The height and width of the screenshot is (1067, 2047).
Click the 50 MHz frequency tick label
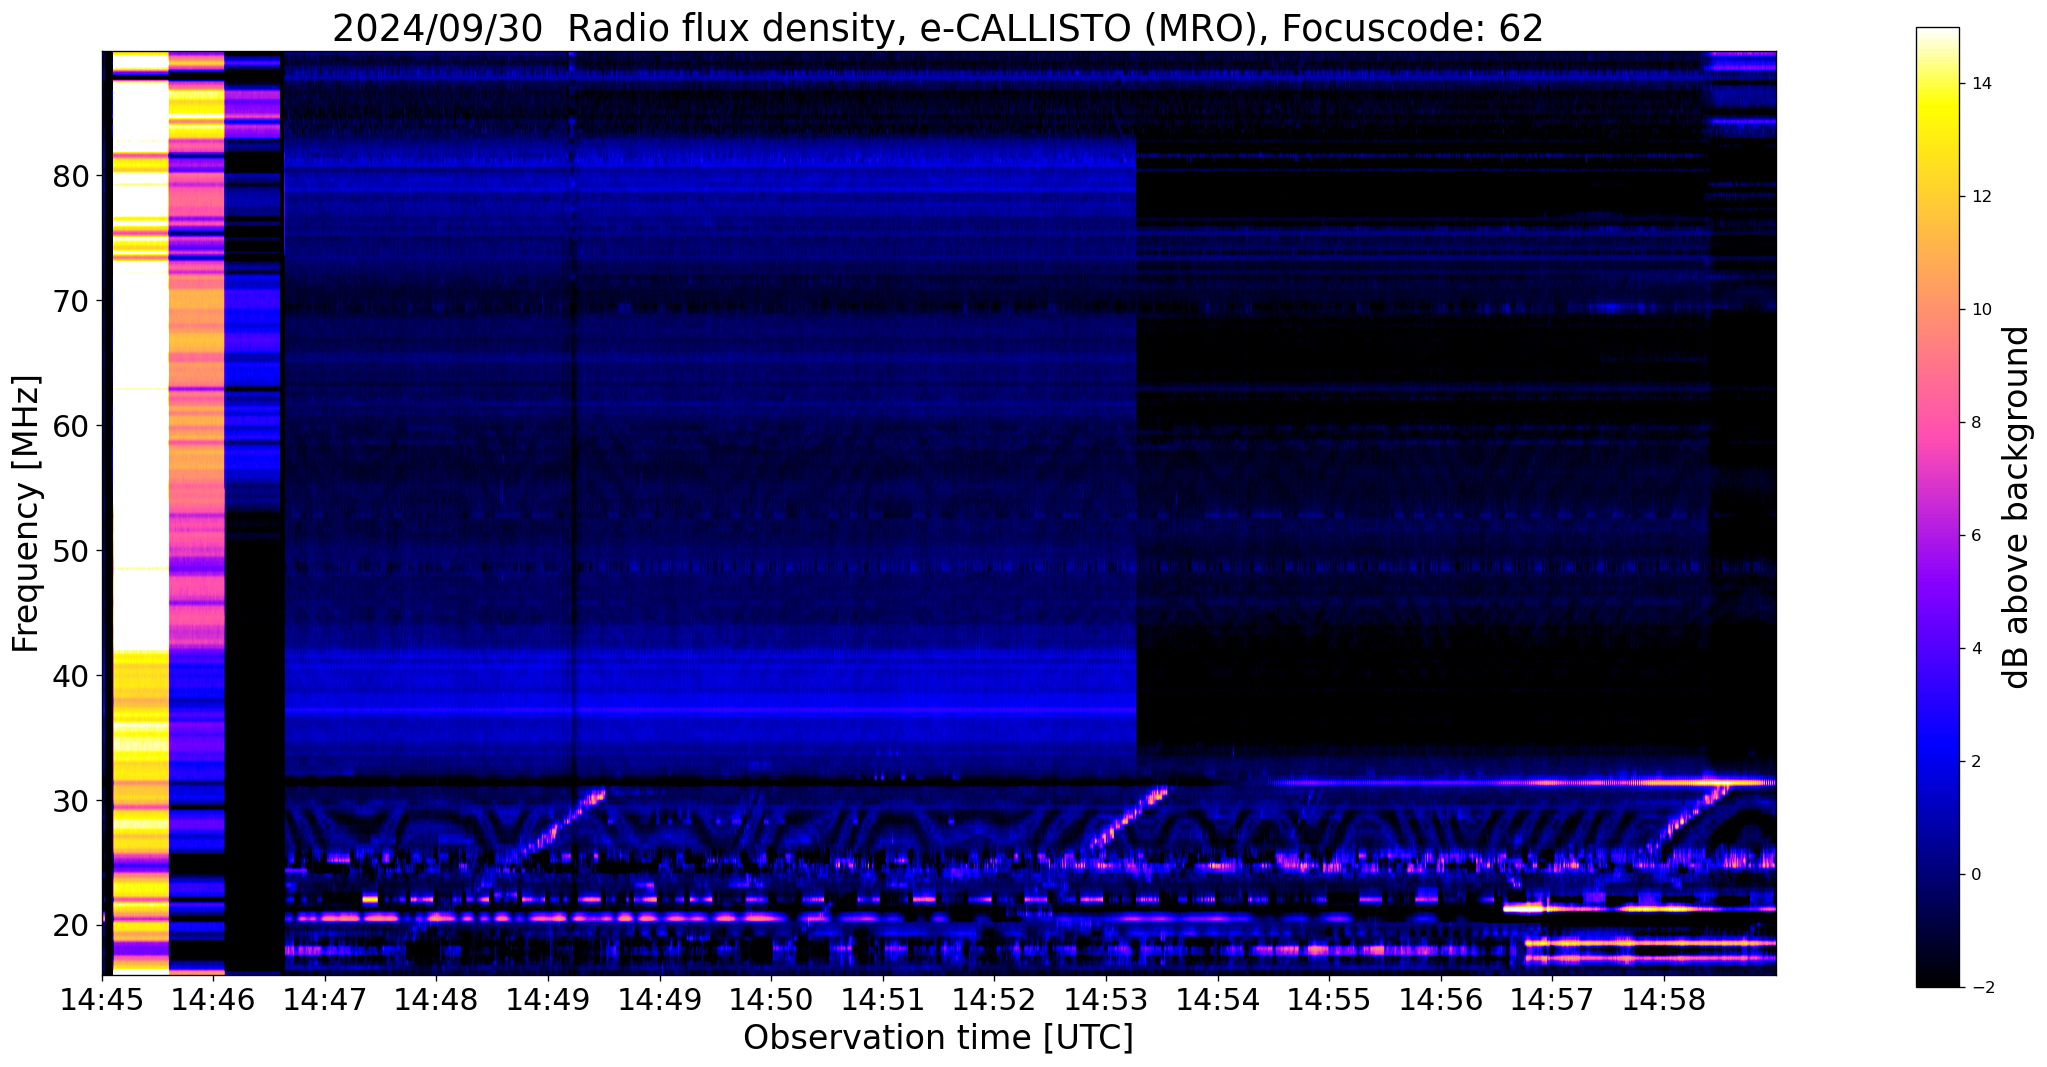tap(70, 552)
